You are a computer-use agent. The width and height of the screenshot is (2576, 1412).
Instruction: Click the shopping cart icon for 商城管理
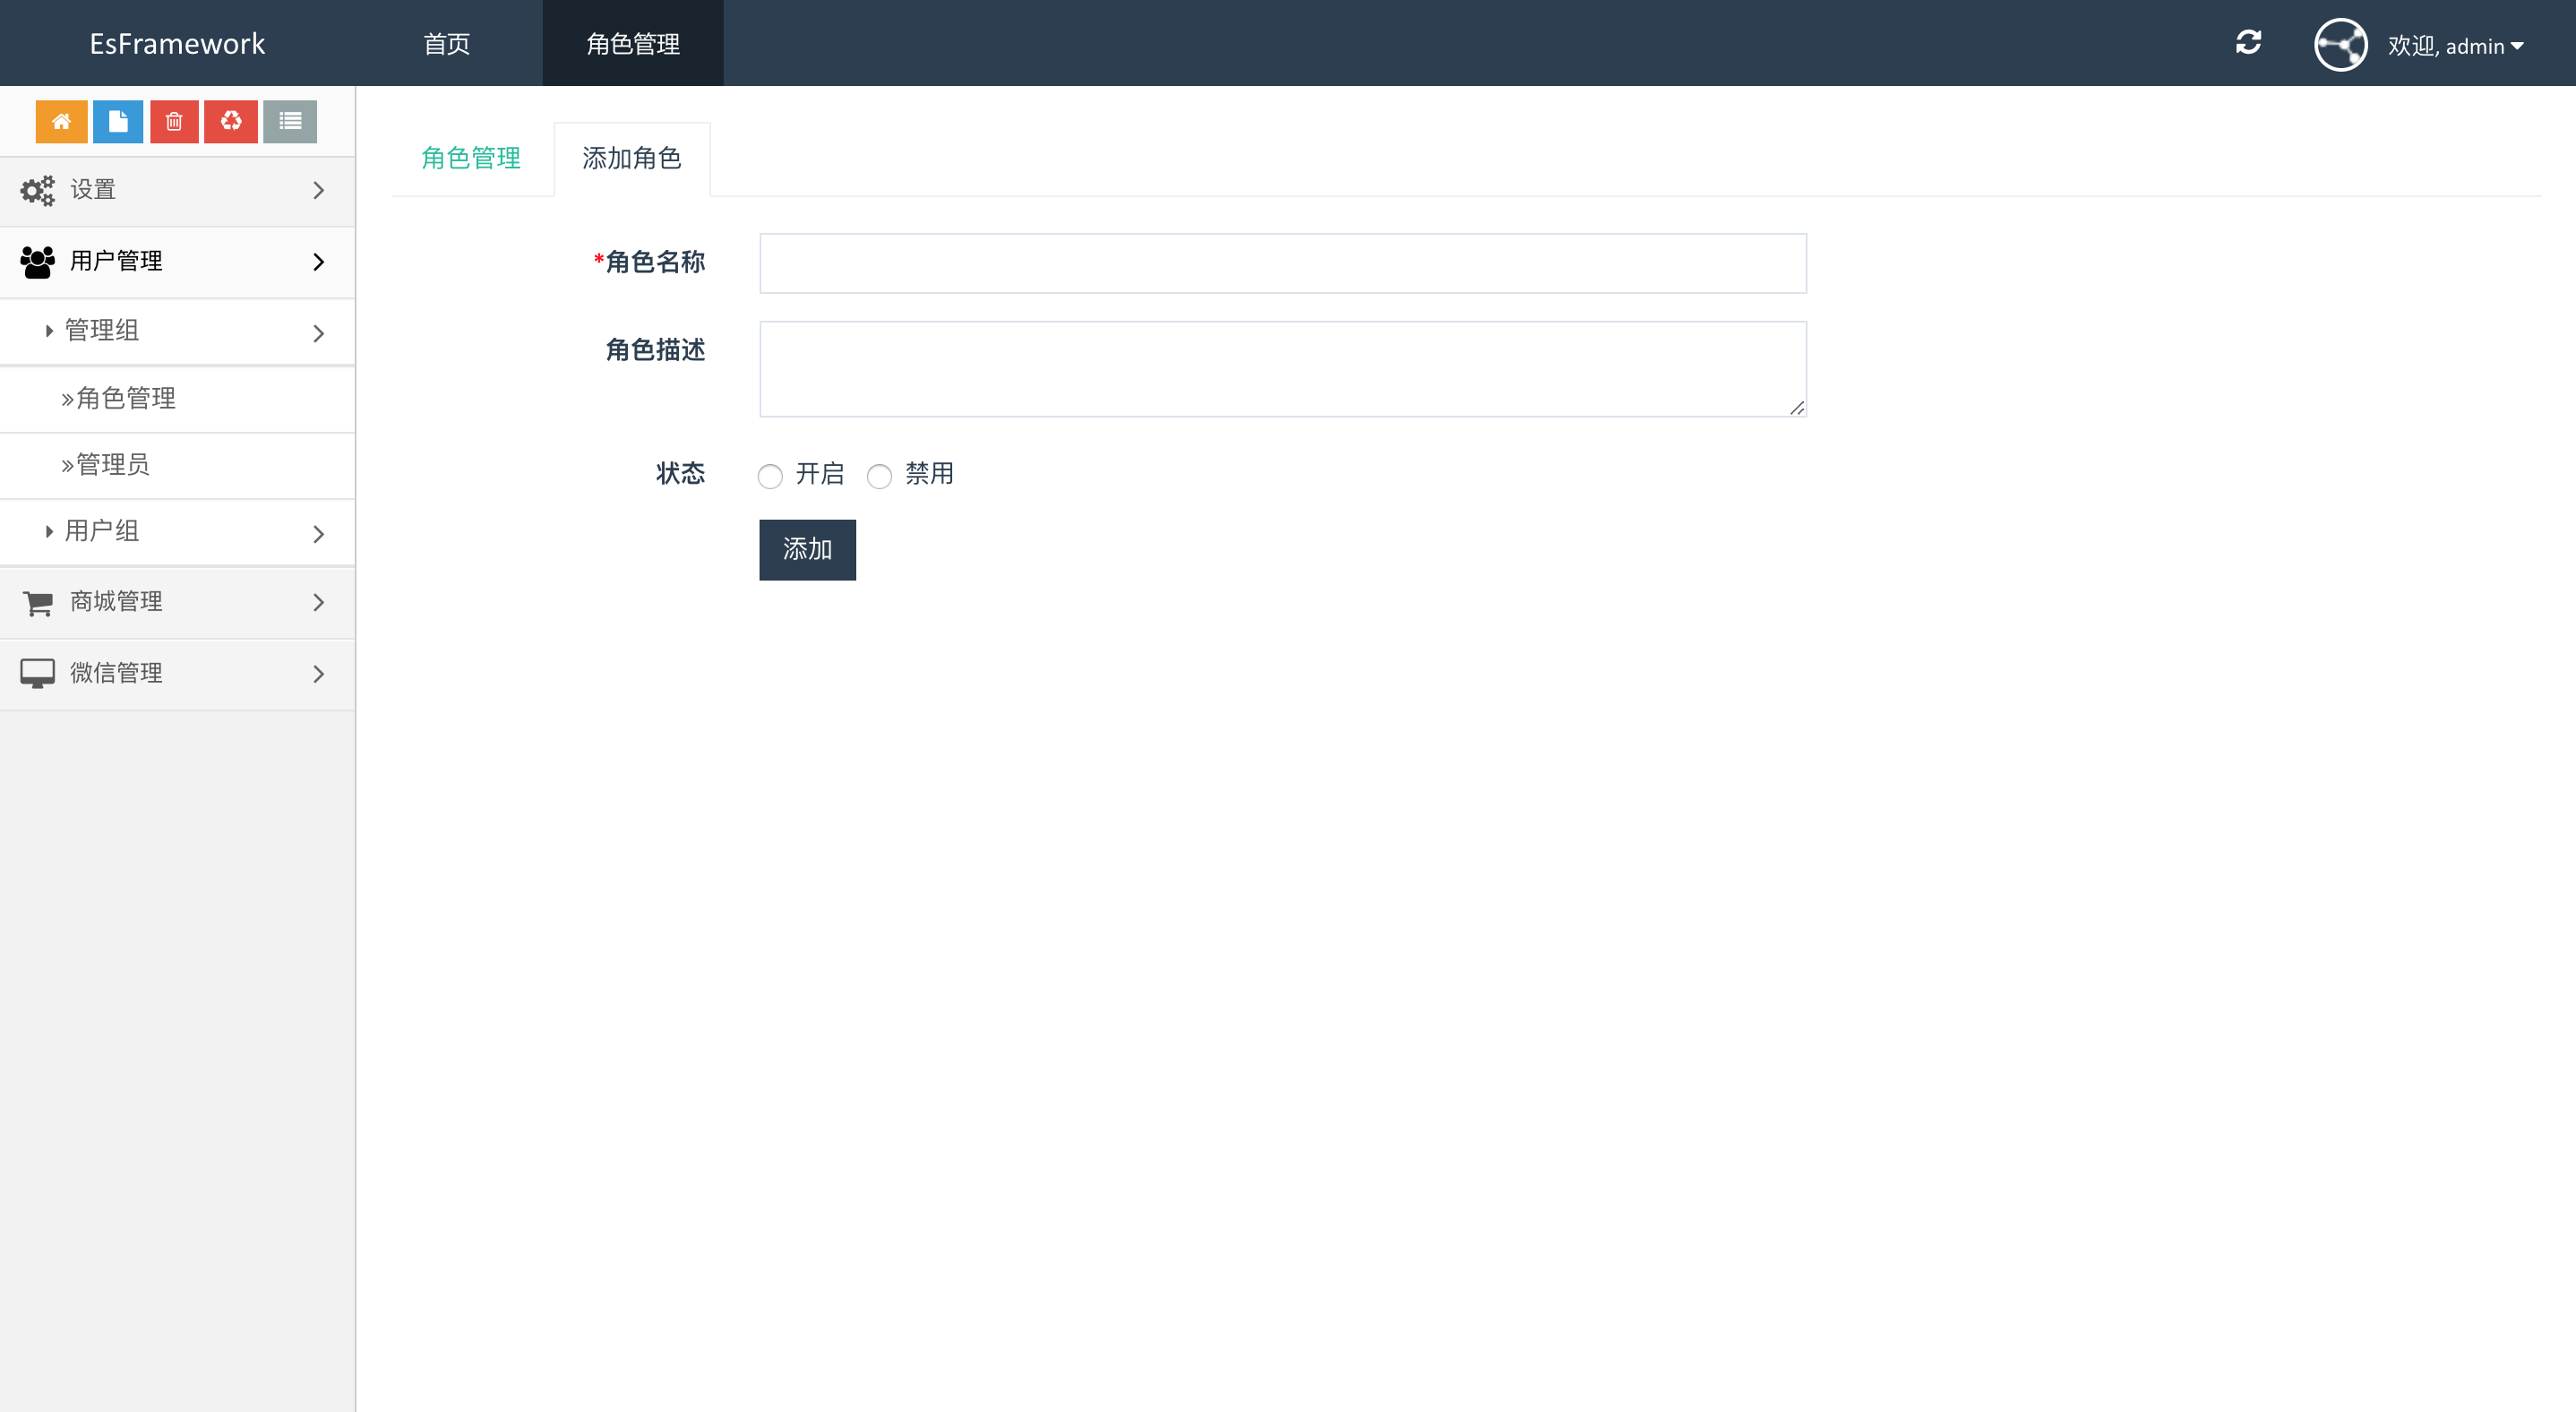click(x=38, y=602)
